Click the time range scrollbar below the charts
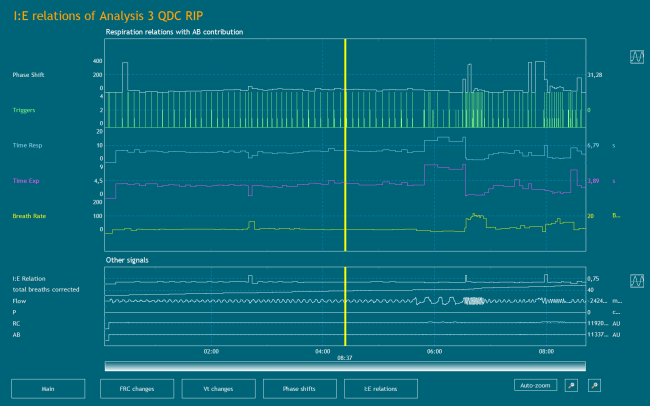The height and width of the screenshot is (406, 650). click(344, 365)
